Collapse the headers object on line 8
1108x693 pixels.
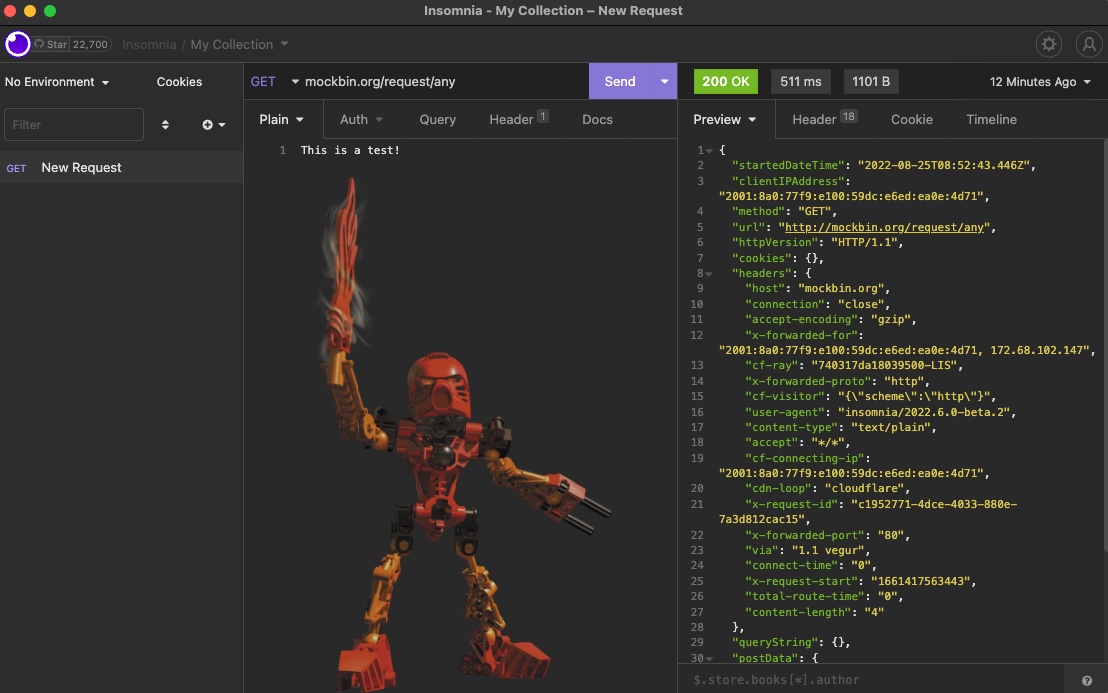[x=707, y=273]
